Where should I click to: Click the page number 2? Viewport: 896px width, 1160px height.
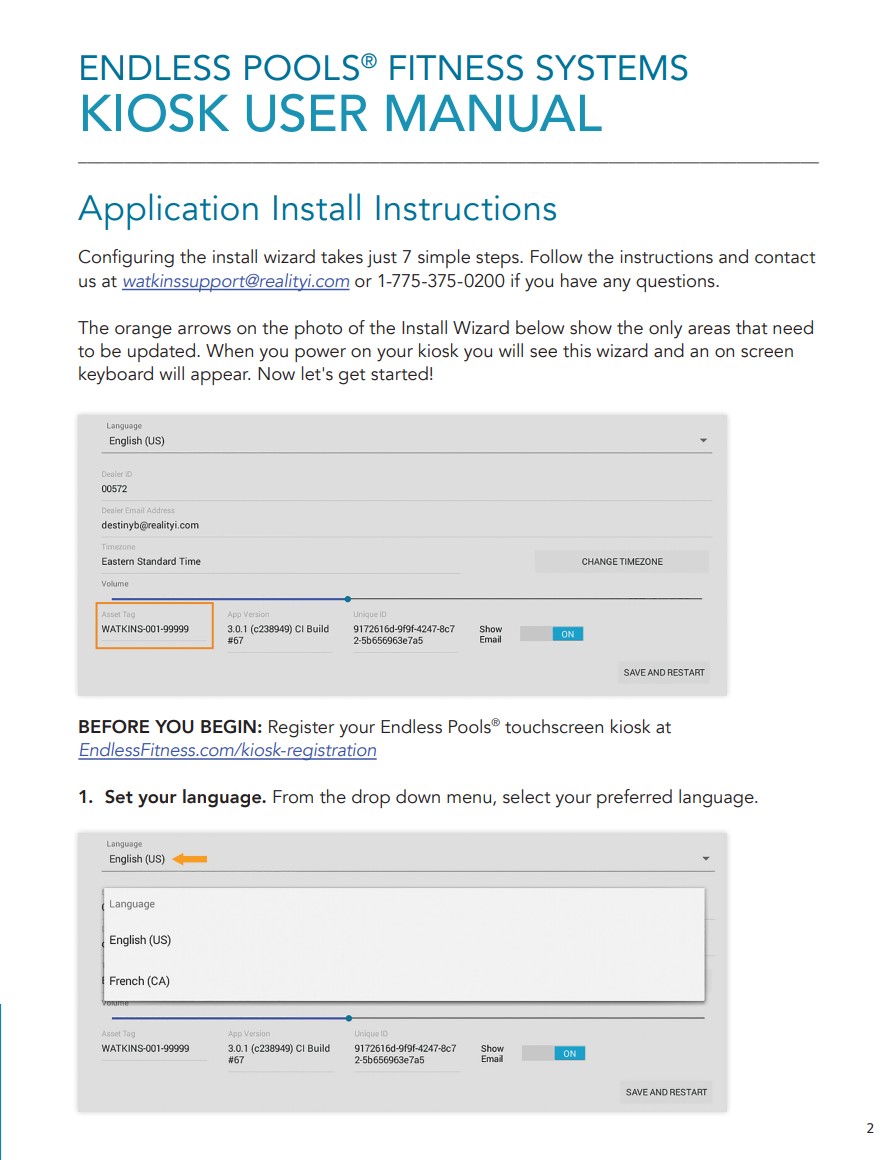pyautogui.click(x=870, y=1128)
